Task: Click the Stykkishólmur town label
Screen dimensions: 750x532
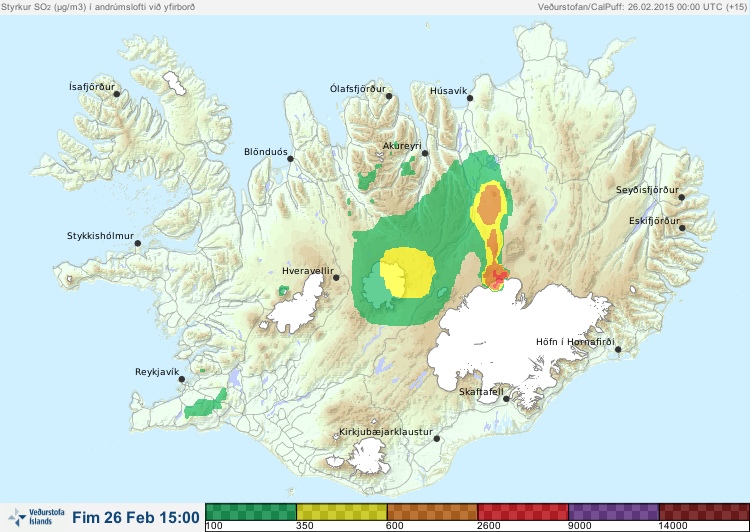Action: pos(100,236)
